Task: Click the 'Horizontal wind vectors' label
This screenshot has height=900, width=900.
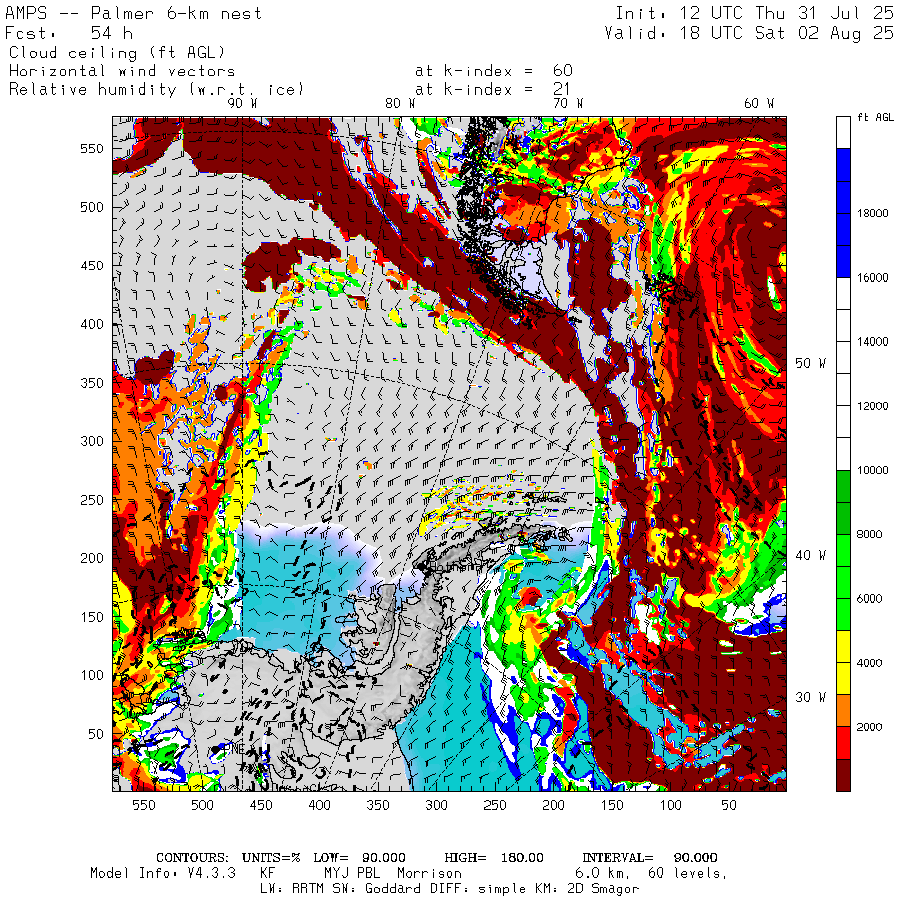Action: [x=122, y=71]
